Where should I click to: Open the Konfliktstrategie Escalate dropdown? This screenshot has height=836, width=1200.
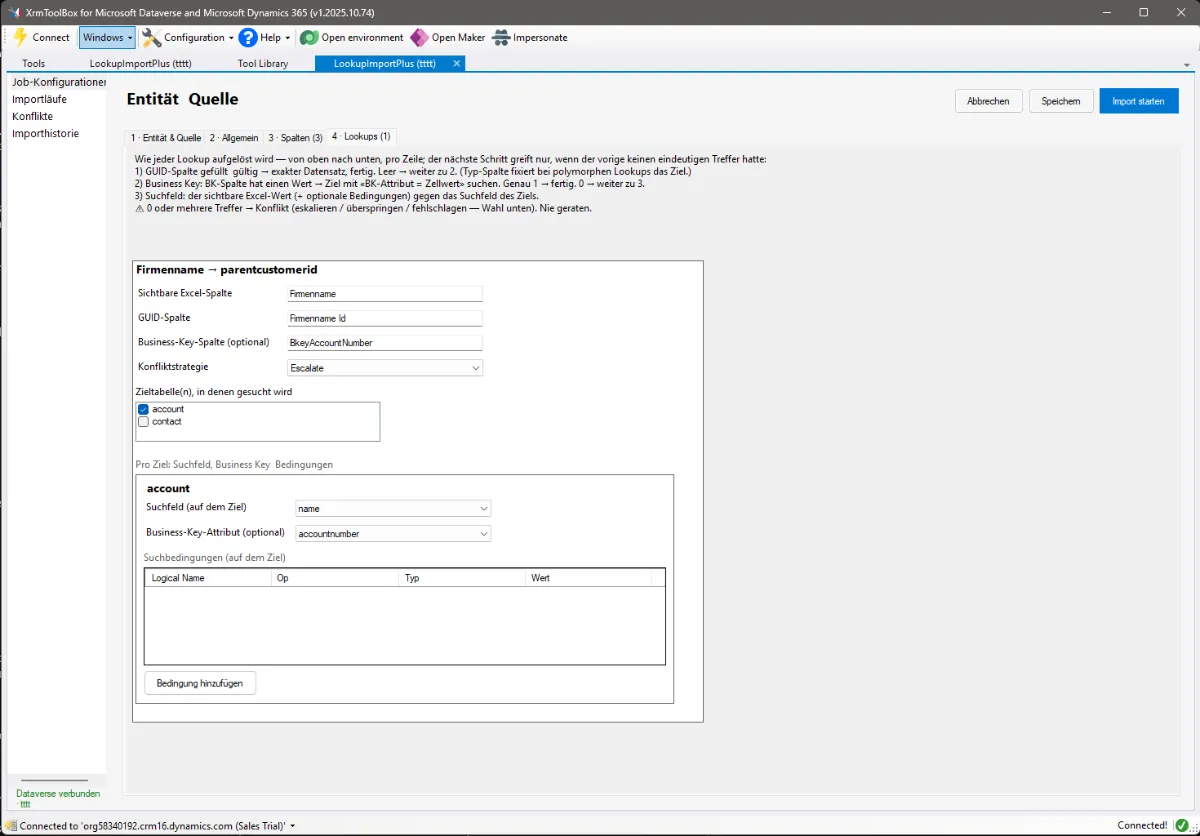coord(384,367)
